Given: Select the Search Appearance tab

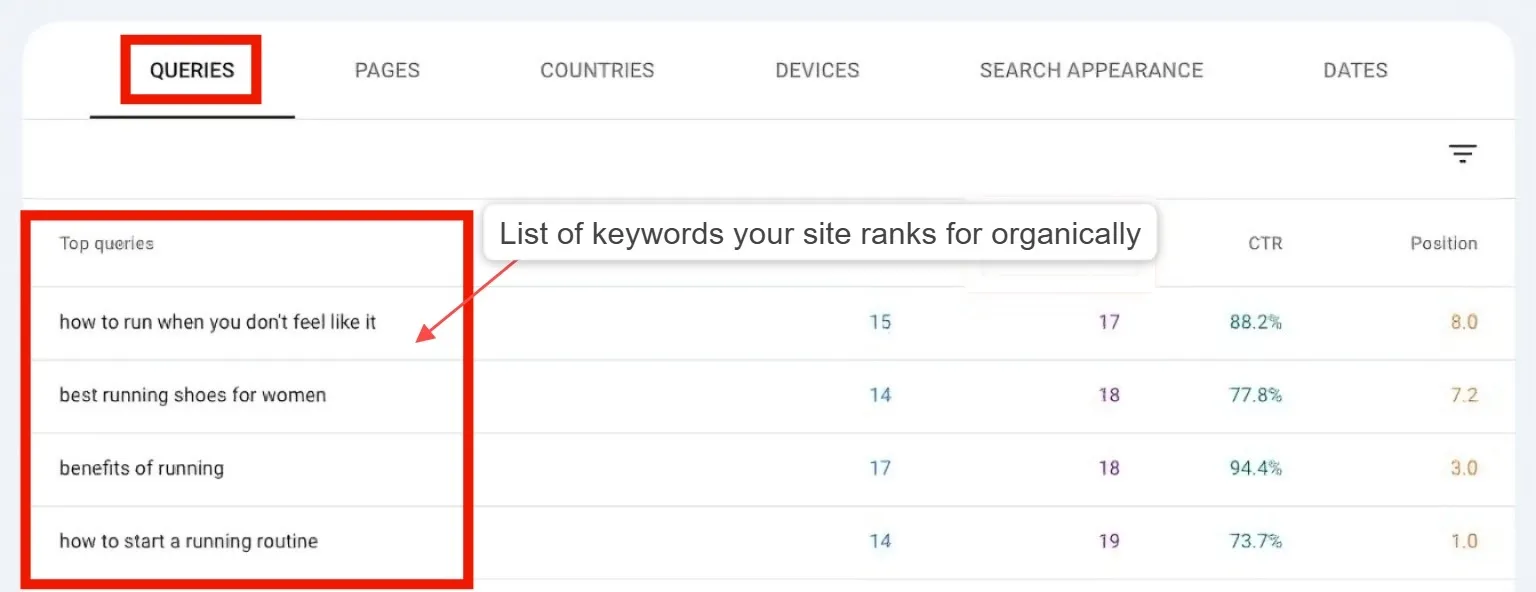Looking at the screenshot, I should 1091,71.
